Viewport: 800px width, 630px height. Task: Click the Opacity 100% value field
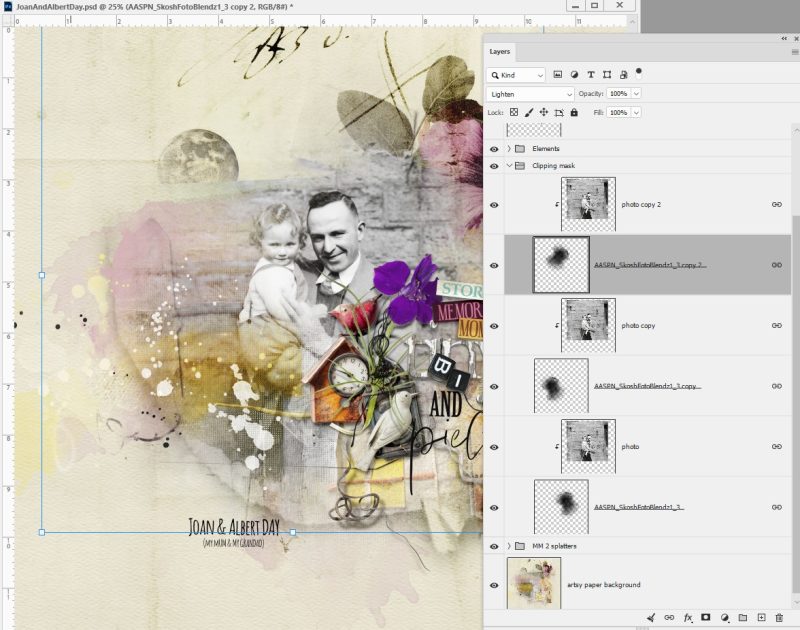pos(619,93)
